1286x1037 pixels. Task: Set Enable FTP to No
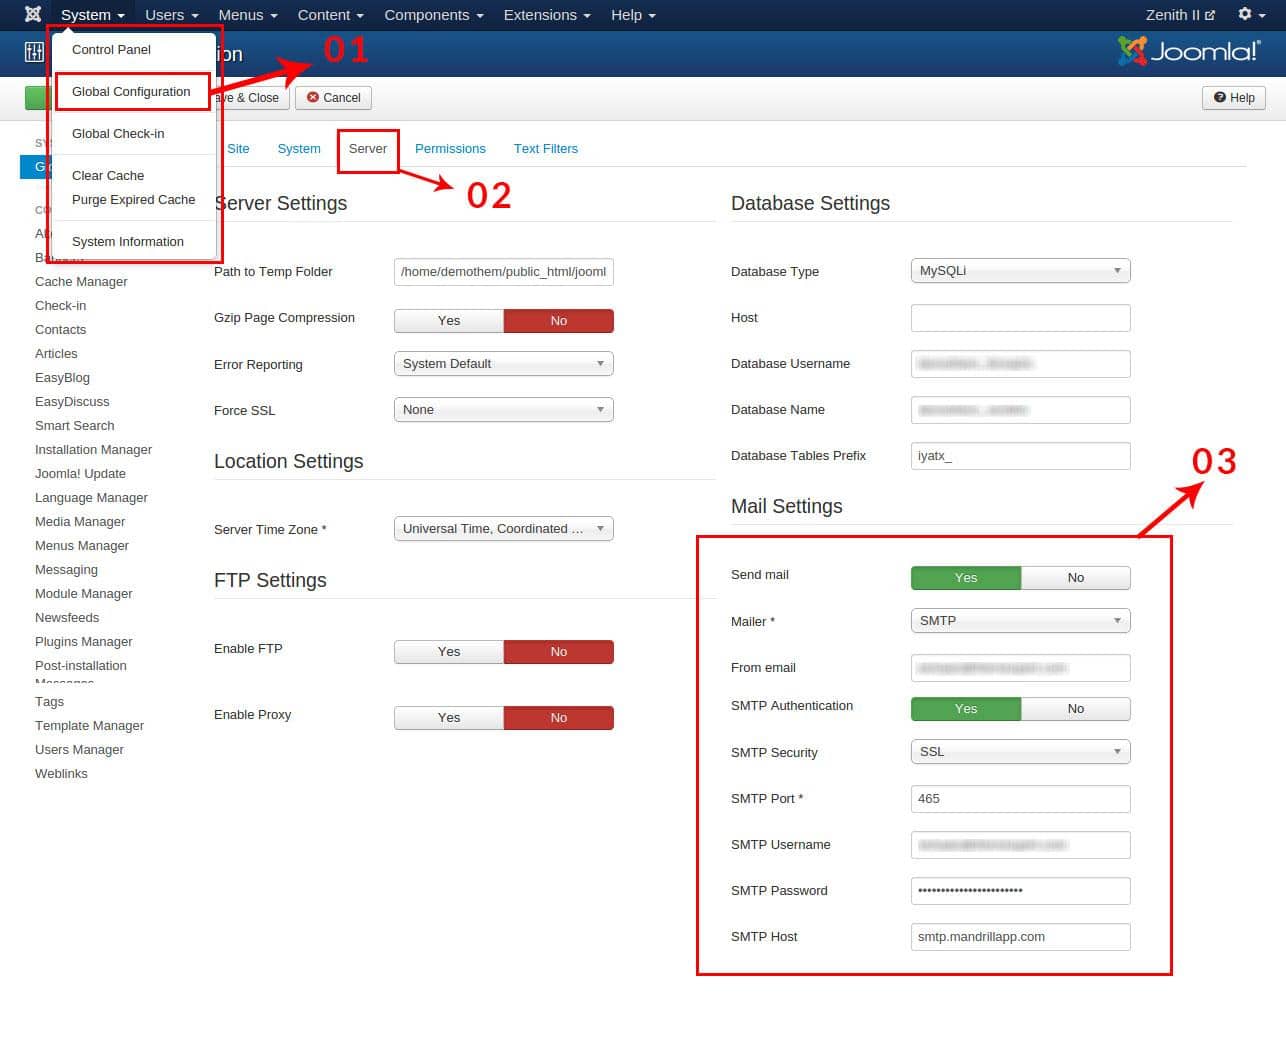click(x=559, y=651)
